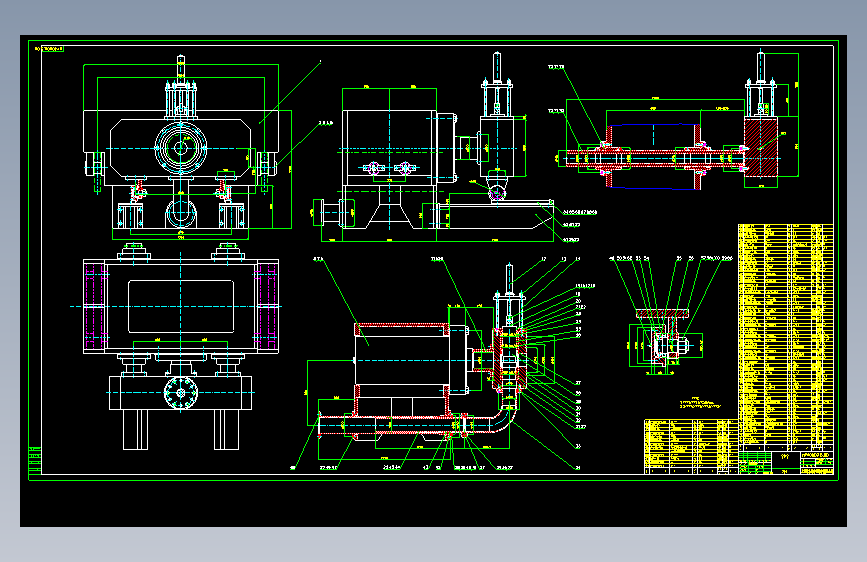867x562 pixels.
Task: Select the front view circular flange
Action: (x=181, y=148)
